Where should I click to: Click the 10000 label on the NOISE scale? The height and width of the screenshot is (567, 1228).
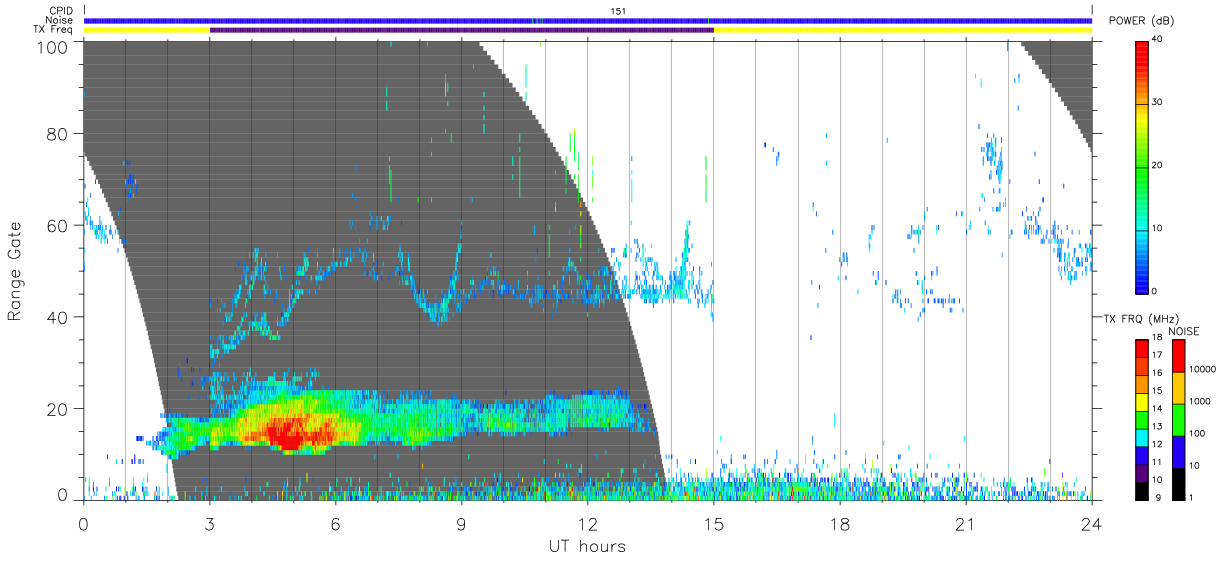pos(1203,369)
